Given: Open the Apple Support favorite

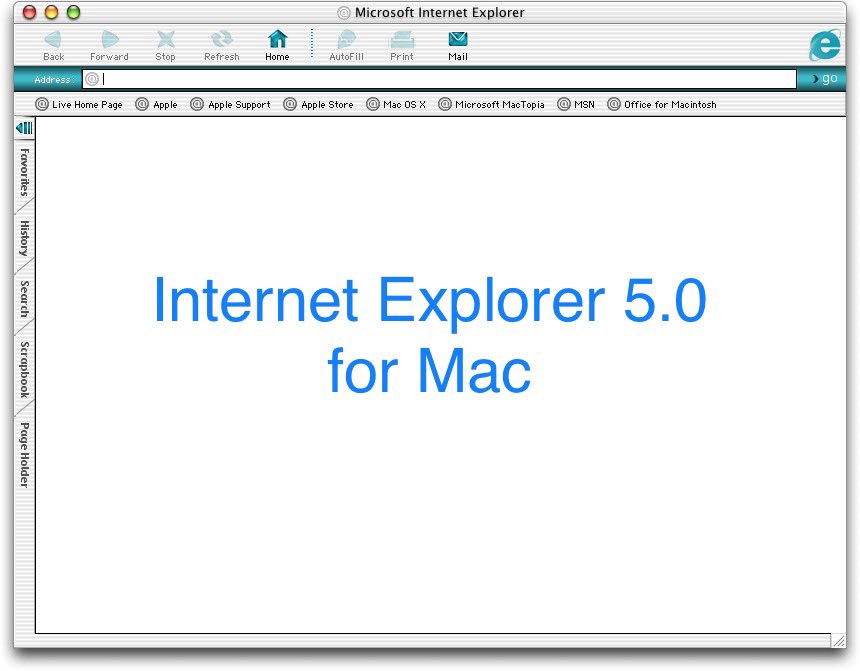Looking at the screenshot, I should click(x=230, y=104).
